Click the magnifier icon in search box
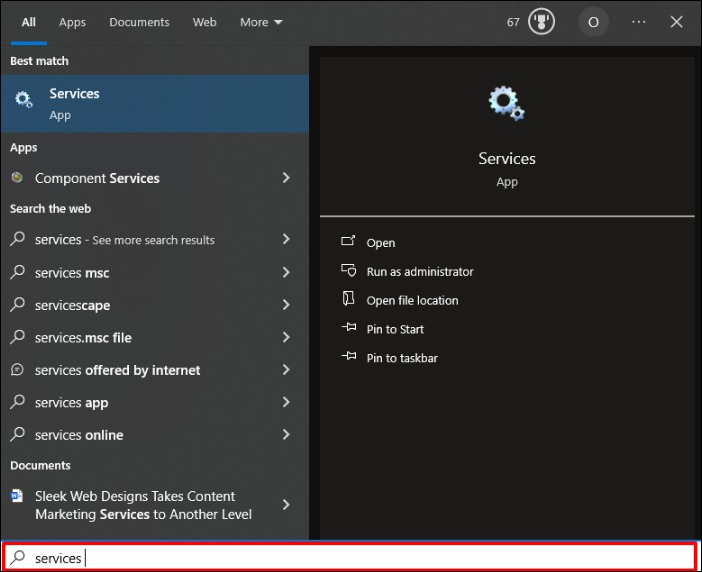 click(x=18, y=557)
